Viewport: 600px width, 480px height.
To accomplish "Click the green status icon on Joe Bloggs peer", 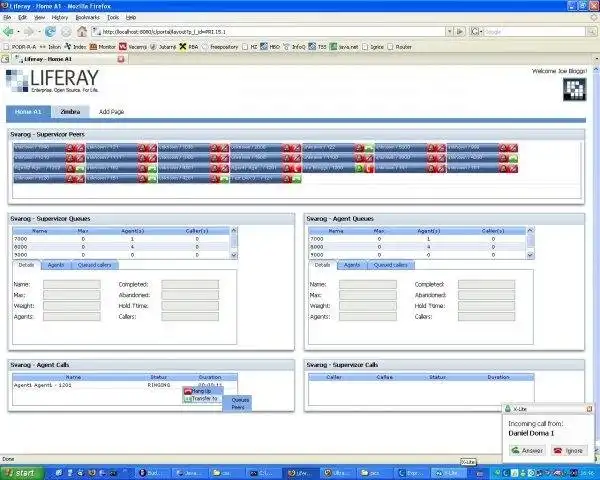I will (x=359, y=168).
